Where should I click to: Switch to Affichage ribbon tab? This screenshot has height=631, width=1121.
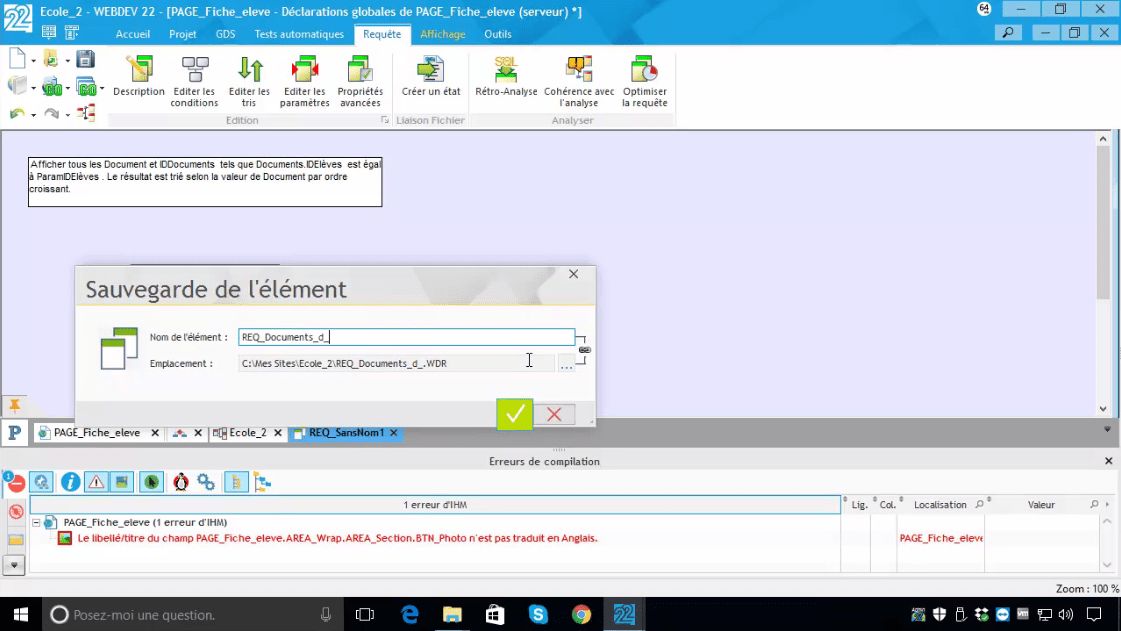point(443,34)
